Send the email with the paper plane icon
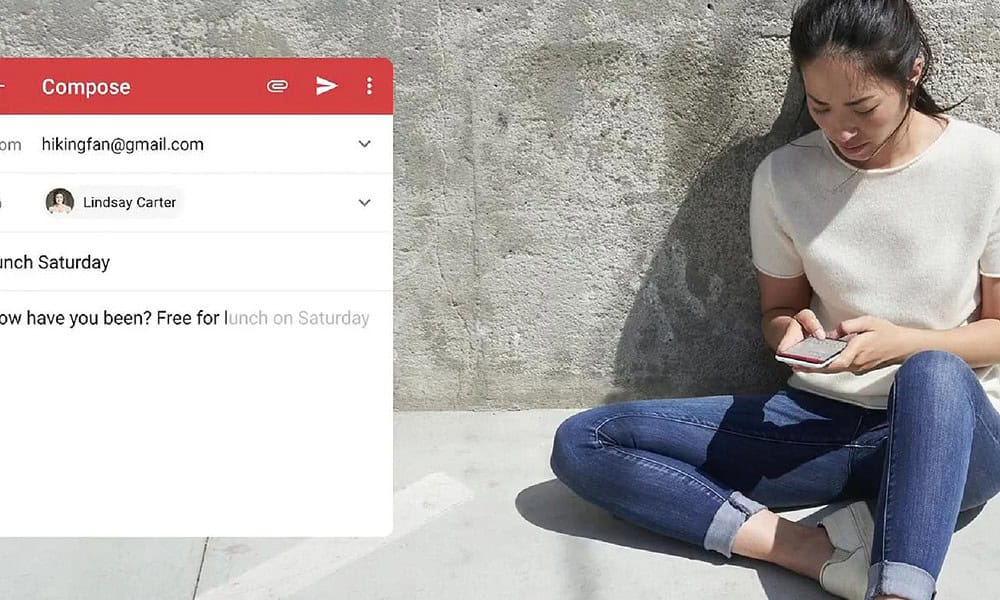Viewport: 1000px width, 600px height. pyautogui.click(x=327, y=86)
